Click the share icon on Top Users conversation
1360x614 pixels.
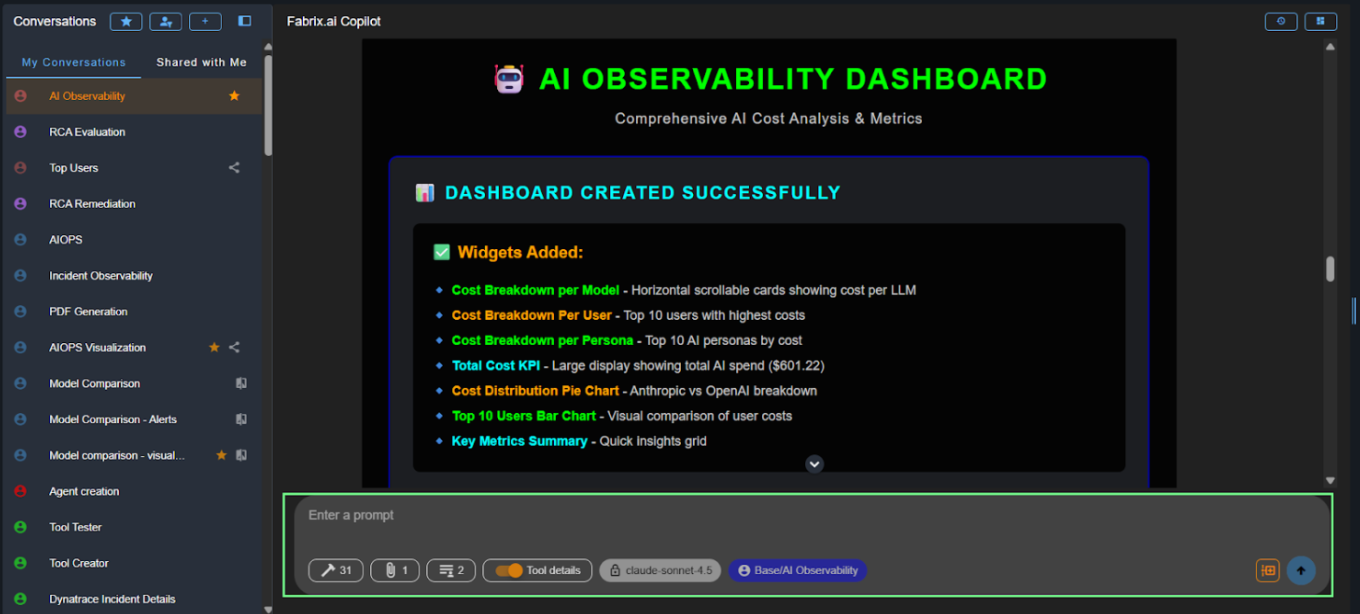(234, 168)
